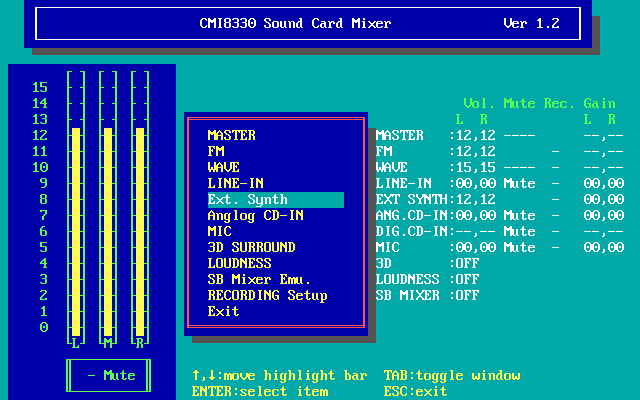The height and width of the screenshot is (400, 640).
Task: Click the LINE-IN Mute status indicator
Action: point(519,183)
